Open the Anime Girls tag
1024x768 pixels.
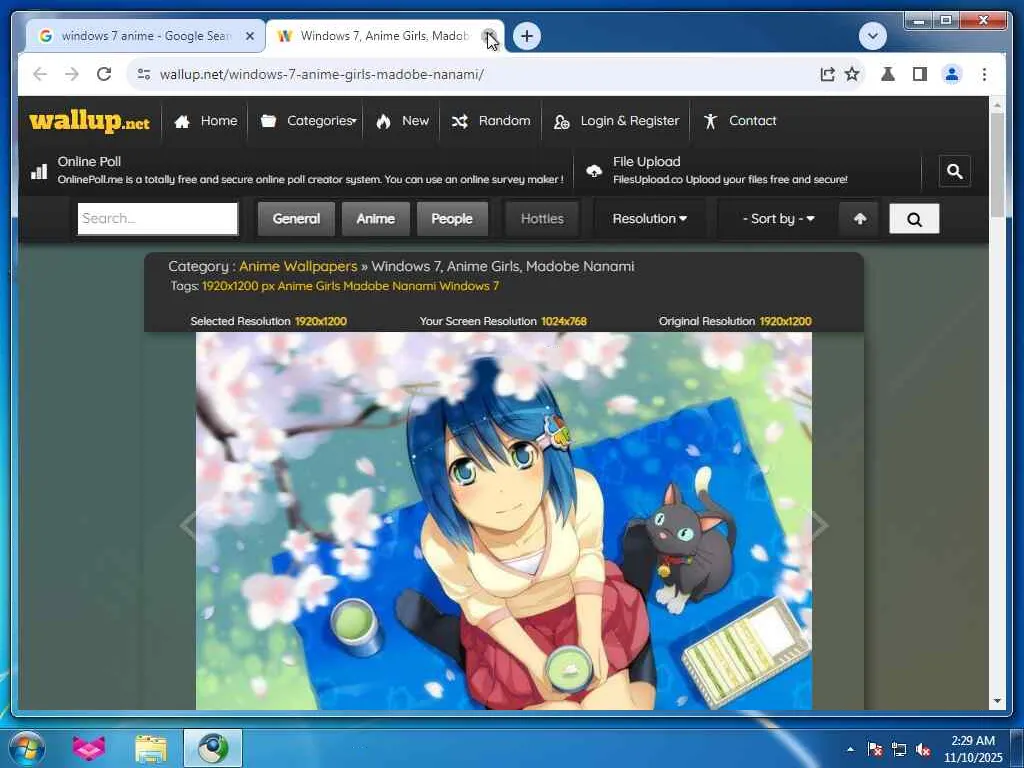point(308,286)
